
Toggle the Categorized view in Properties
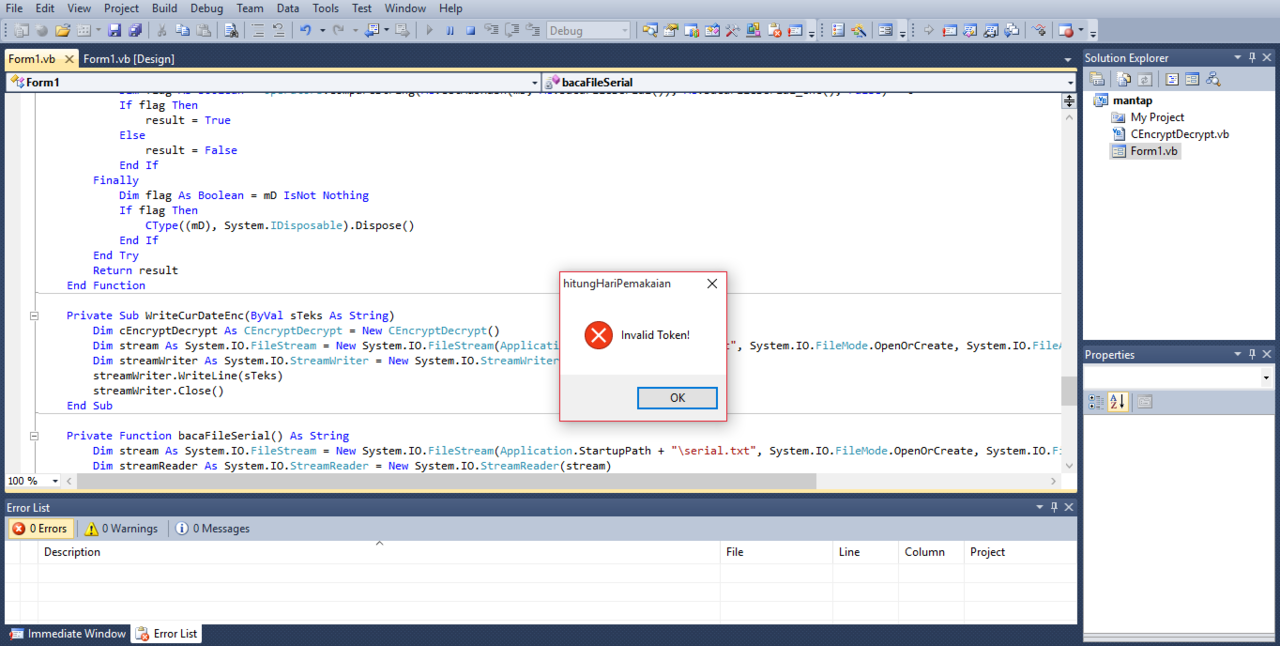tap(1096, 401)
